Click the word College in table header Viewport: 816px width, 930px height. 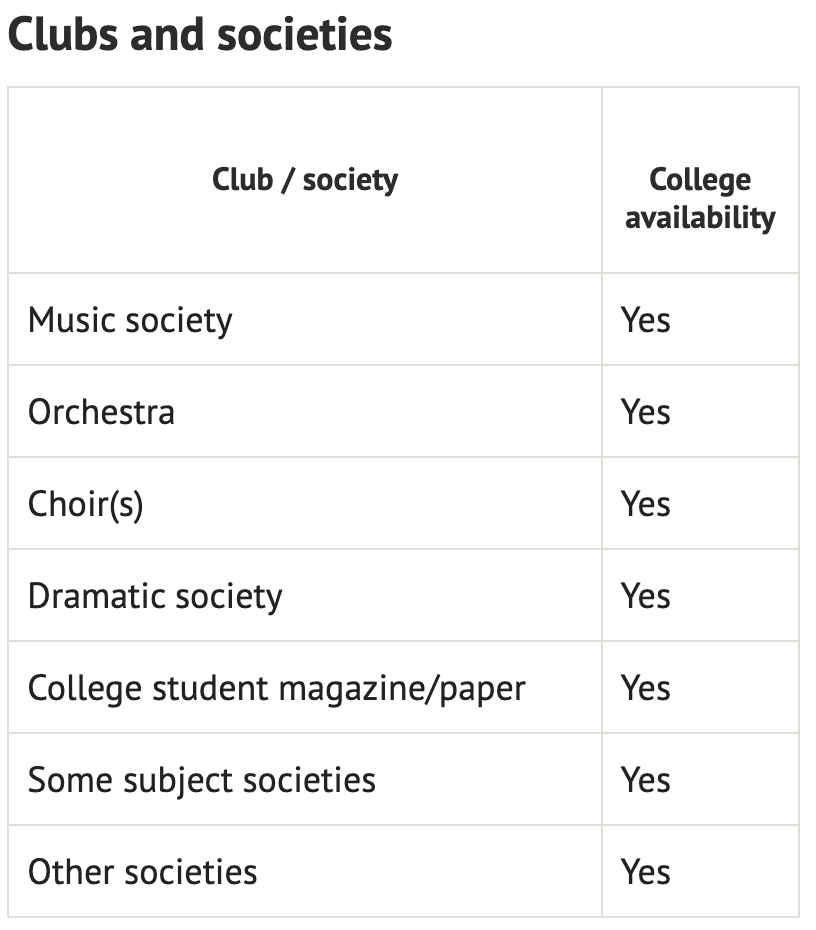(x=700, y=180)
